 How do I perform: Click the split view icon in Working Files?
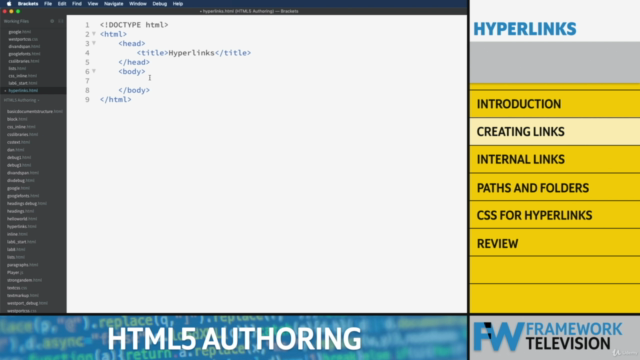[x=61, y=21]
